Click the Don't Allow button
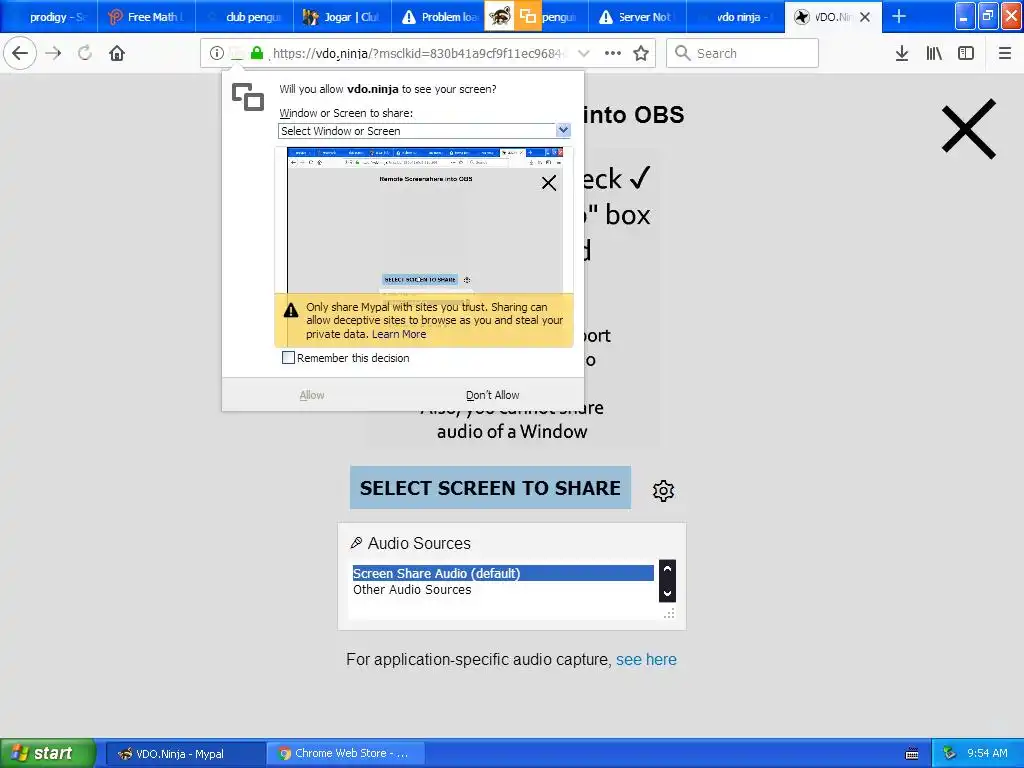This screenshot has width=1024, height=768. pos(493,395)
